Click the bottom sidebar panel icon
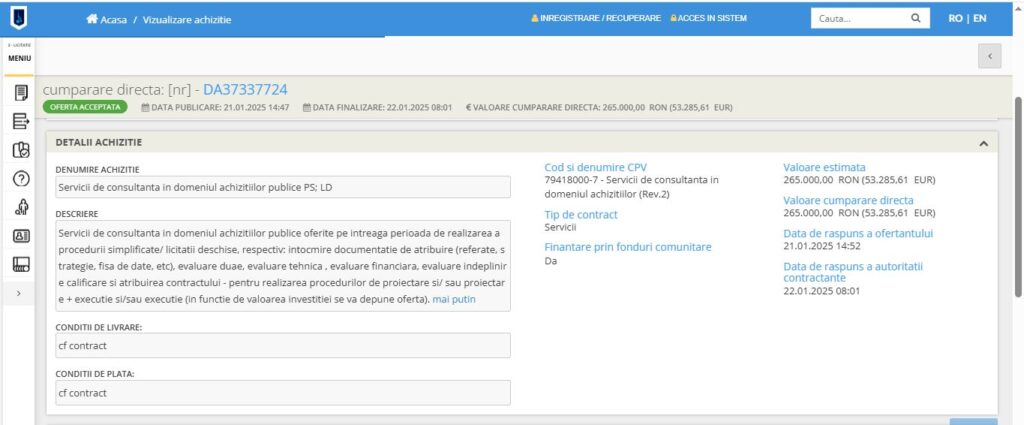This screenshot has width=1024, height=425. (x=21, y=264)
